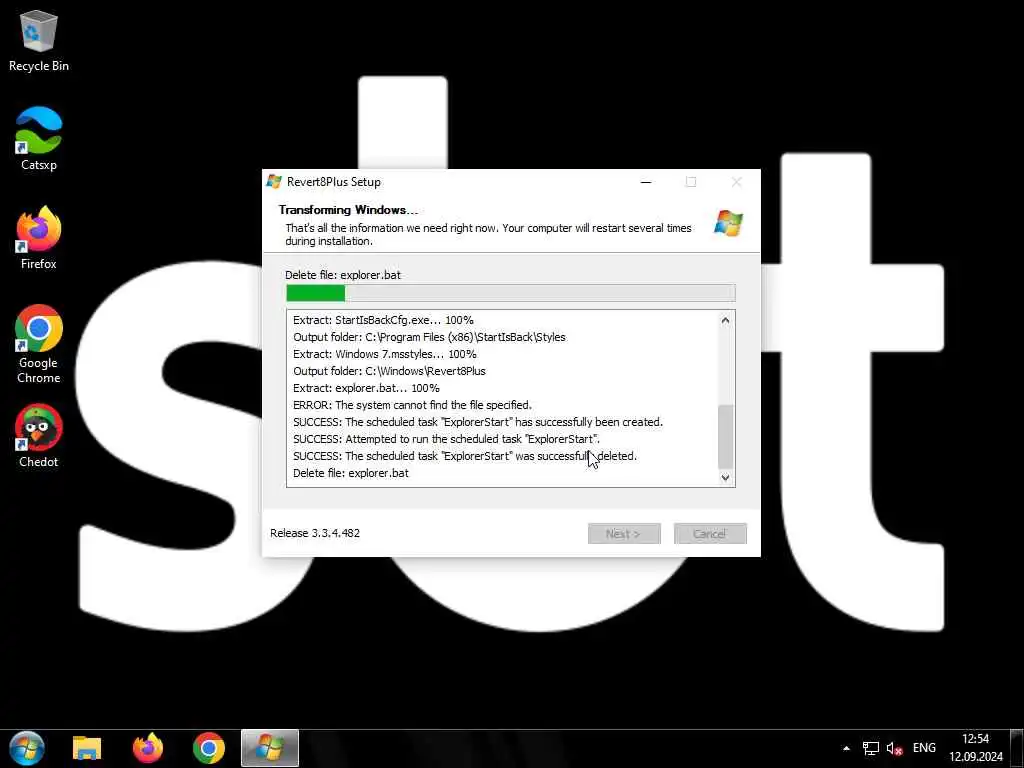The image size is (1024, 768).
Task: Launch Firefox from the taskbar
Action: click(x=148, y=748)
